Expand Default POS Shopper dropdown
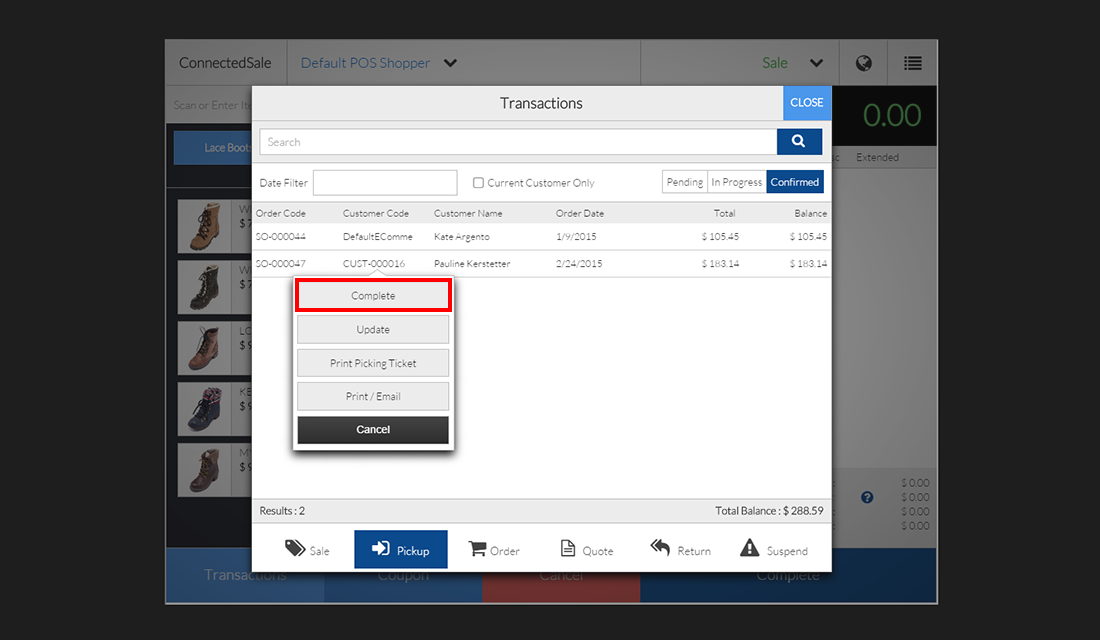The height and width of the screenshot is (640, 1100). point(450,63)
